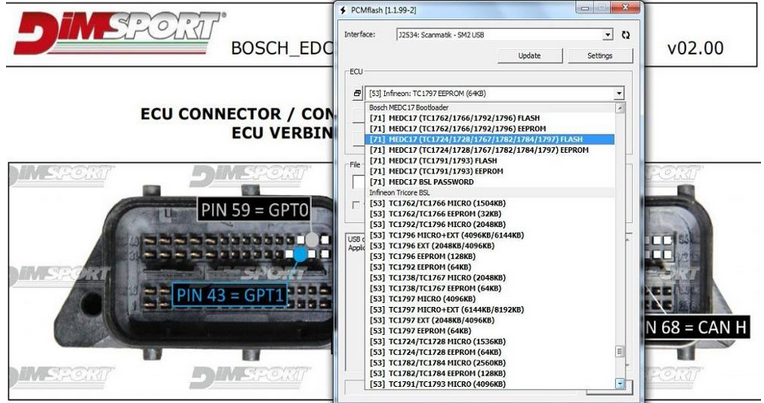Select MEDC17 (TC1762/1766/1792/1796) EEPROM

(x=489, y=129)
